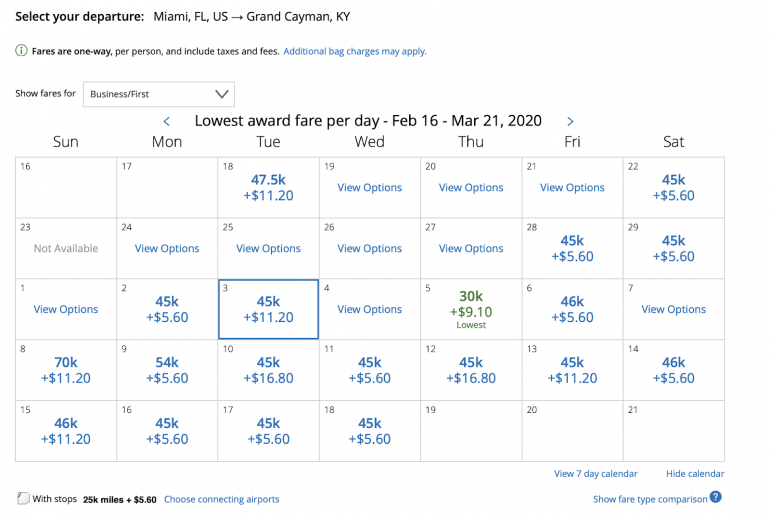Click Hide calendar link
This screenshot has height=516, width=770.
(695, 474)
